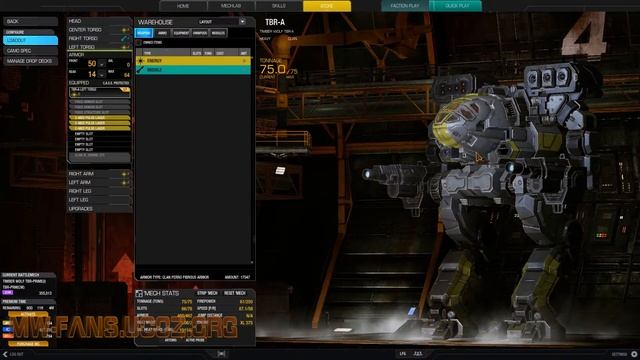This screenshot has height=360, width=640.
Task: Open MANAGE DROP DECKS
Action: click(x=30, y=61)
